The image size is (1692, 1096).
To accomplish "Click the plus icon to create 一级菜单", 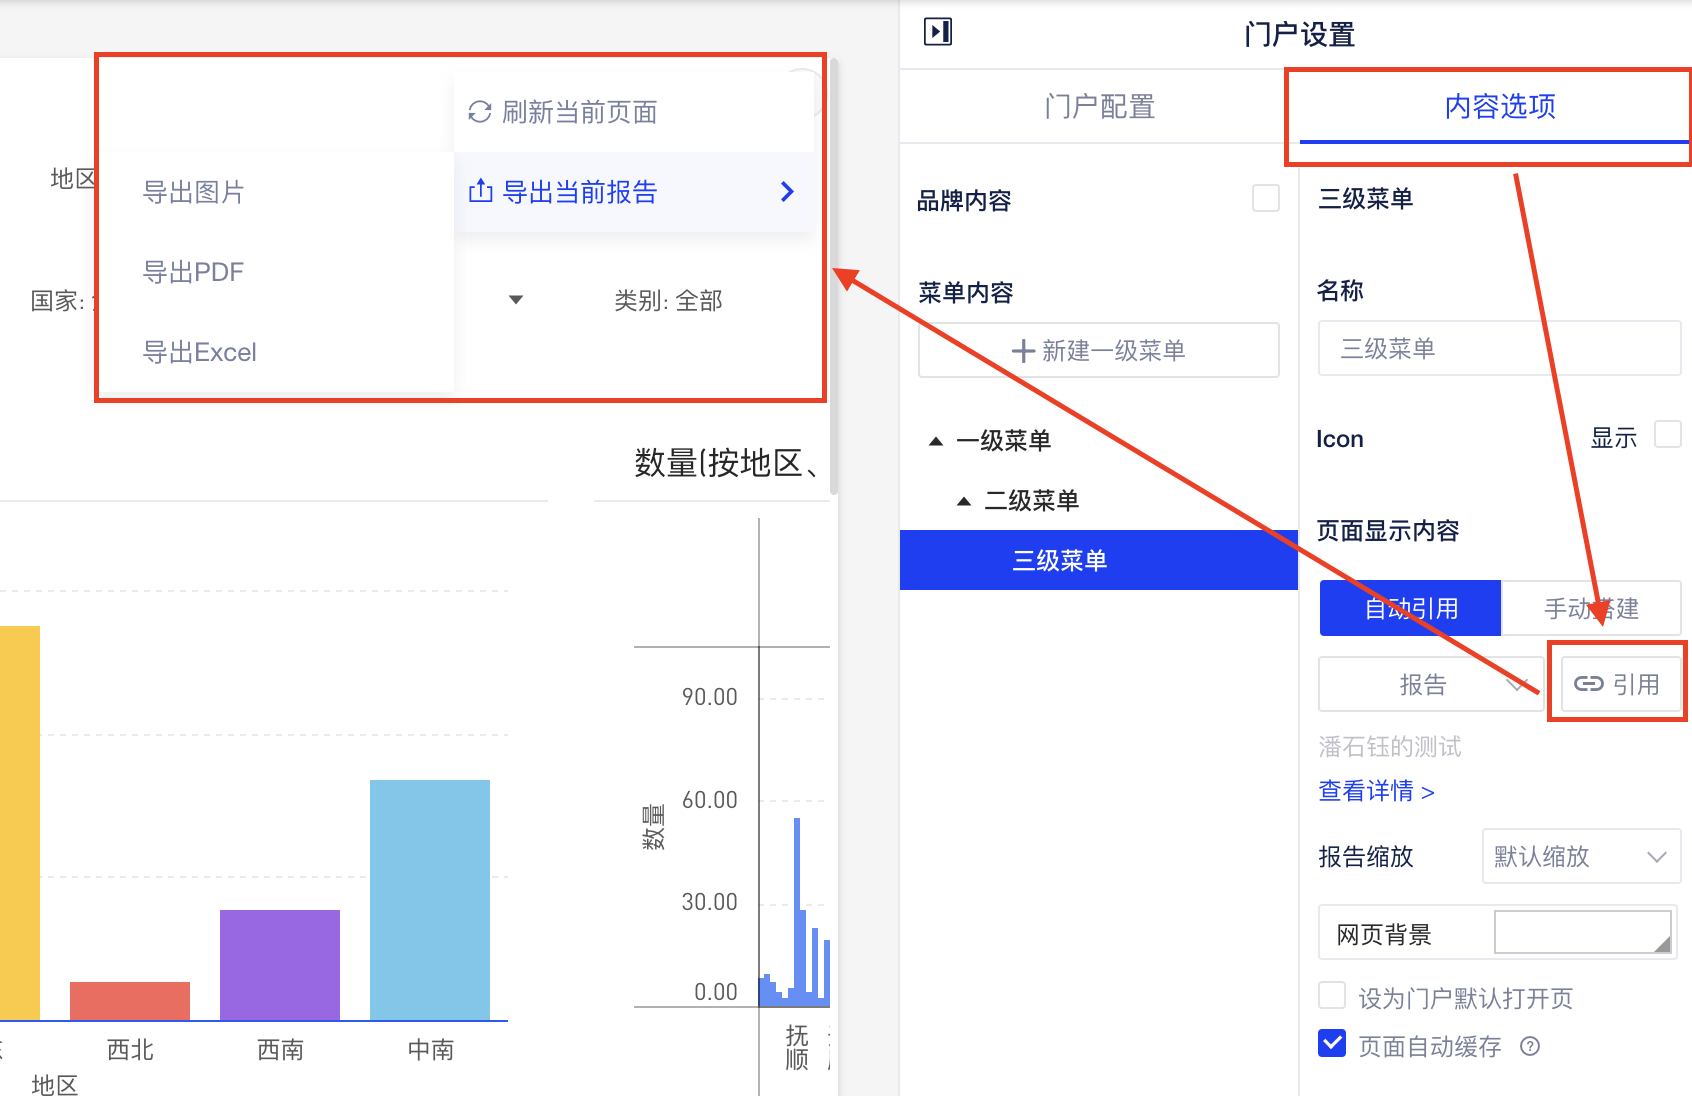I will 1023,350.
